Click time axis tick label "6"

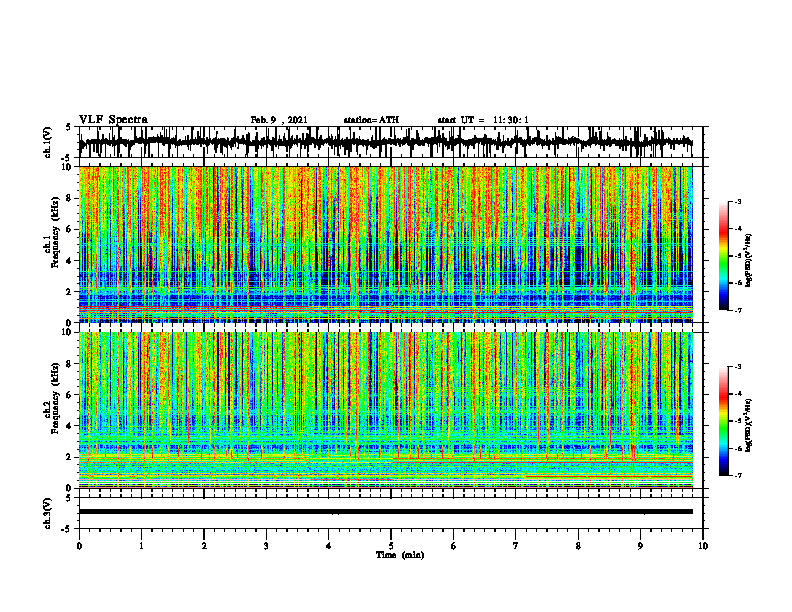pos(454,546)
